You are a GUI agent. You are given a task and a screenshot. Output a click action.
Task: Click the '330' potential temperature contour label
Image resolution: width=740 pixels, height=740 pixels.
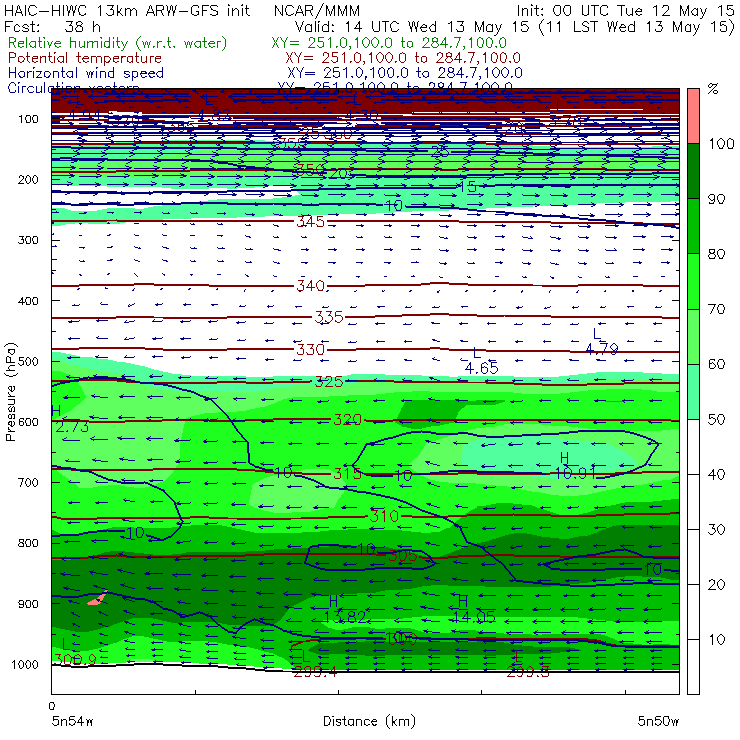pos(311,350)
